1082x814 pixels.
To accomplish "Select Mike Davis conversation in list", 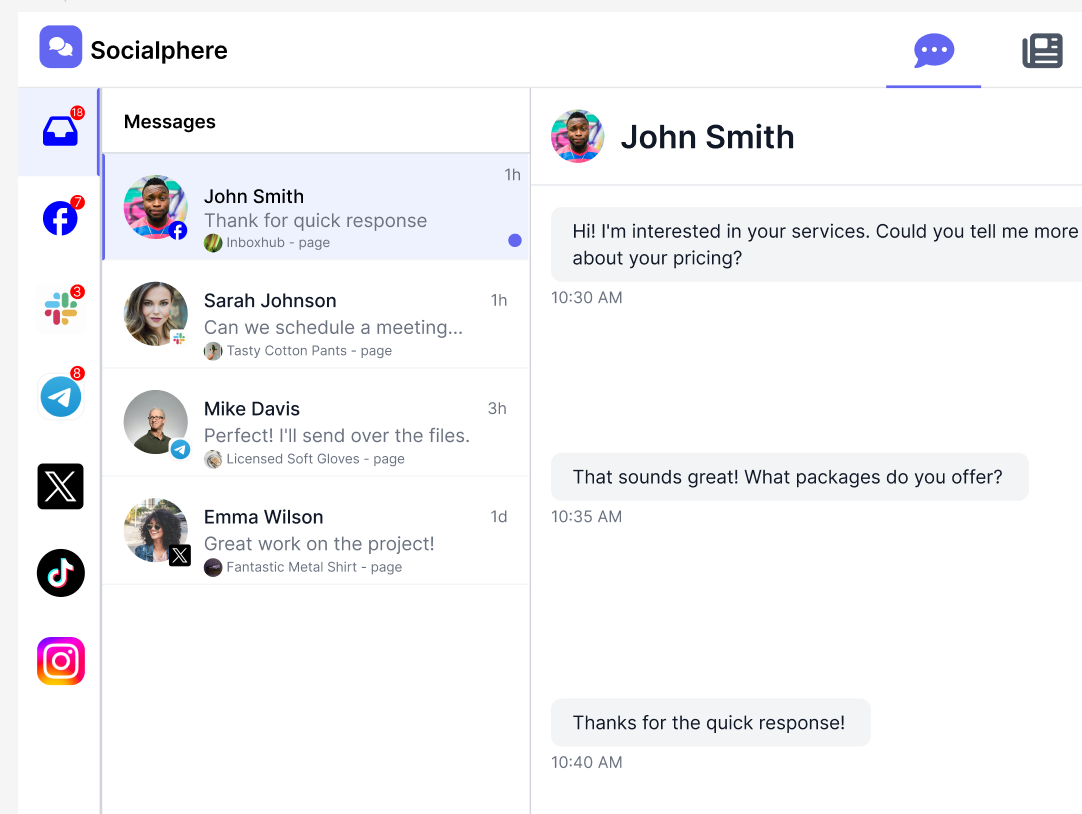I will tap(315, 423).
